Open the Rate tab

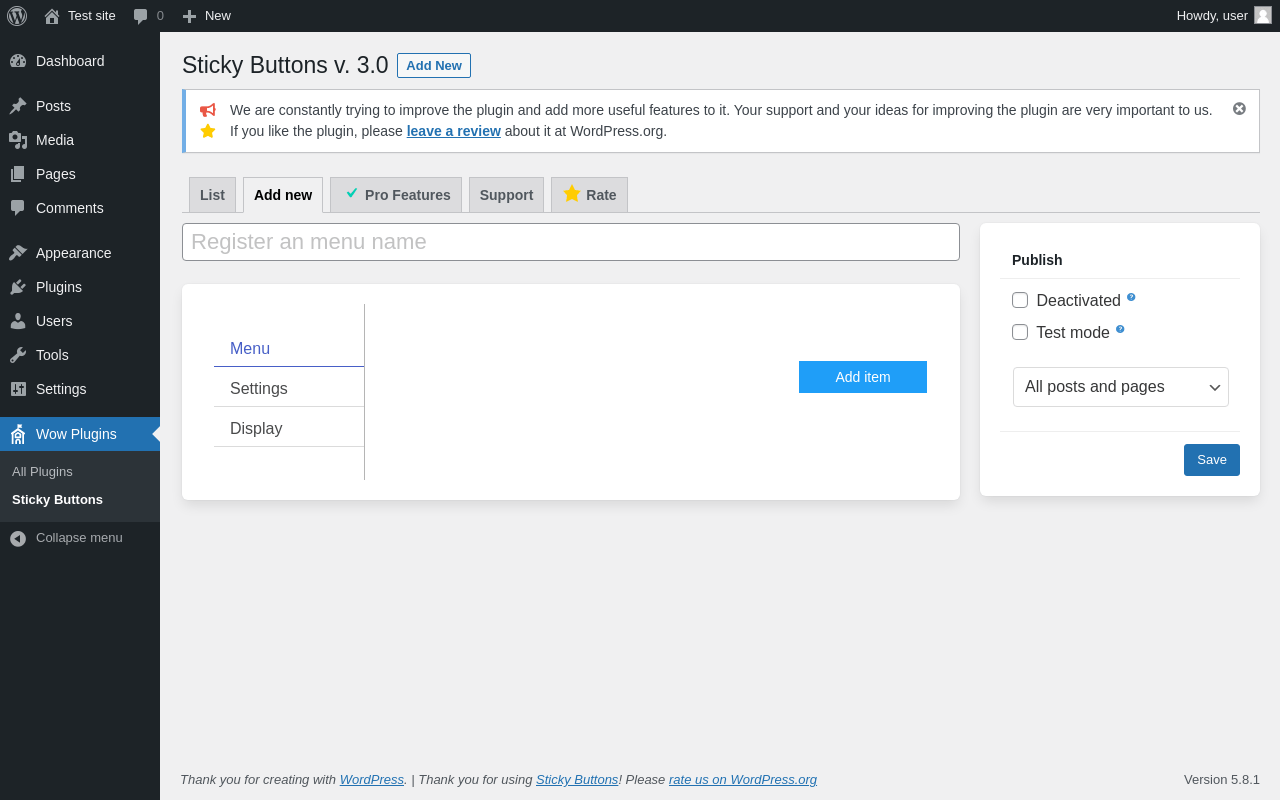tap(589, 195)
